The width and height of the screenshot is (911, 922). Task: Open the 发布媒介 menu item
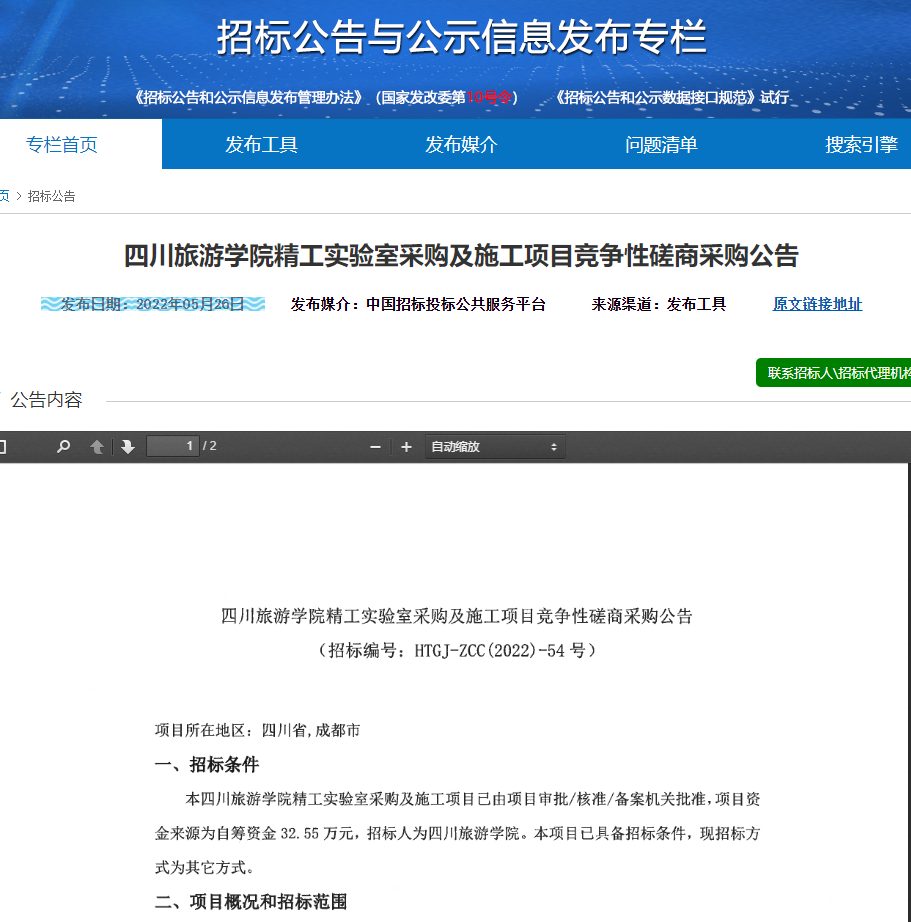click(x=462, y=144)
